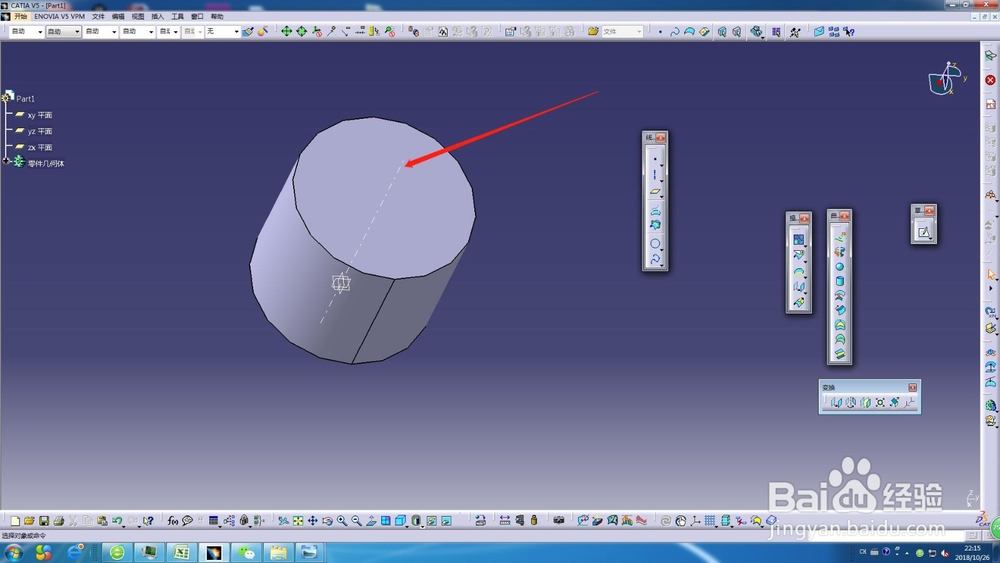Open the 文件 combo box
This screenshot has height=563, width=1000.
(622, 31)
